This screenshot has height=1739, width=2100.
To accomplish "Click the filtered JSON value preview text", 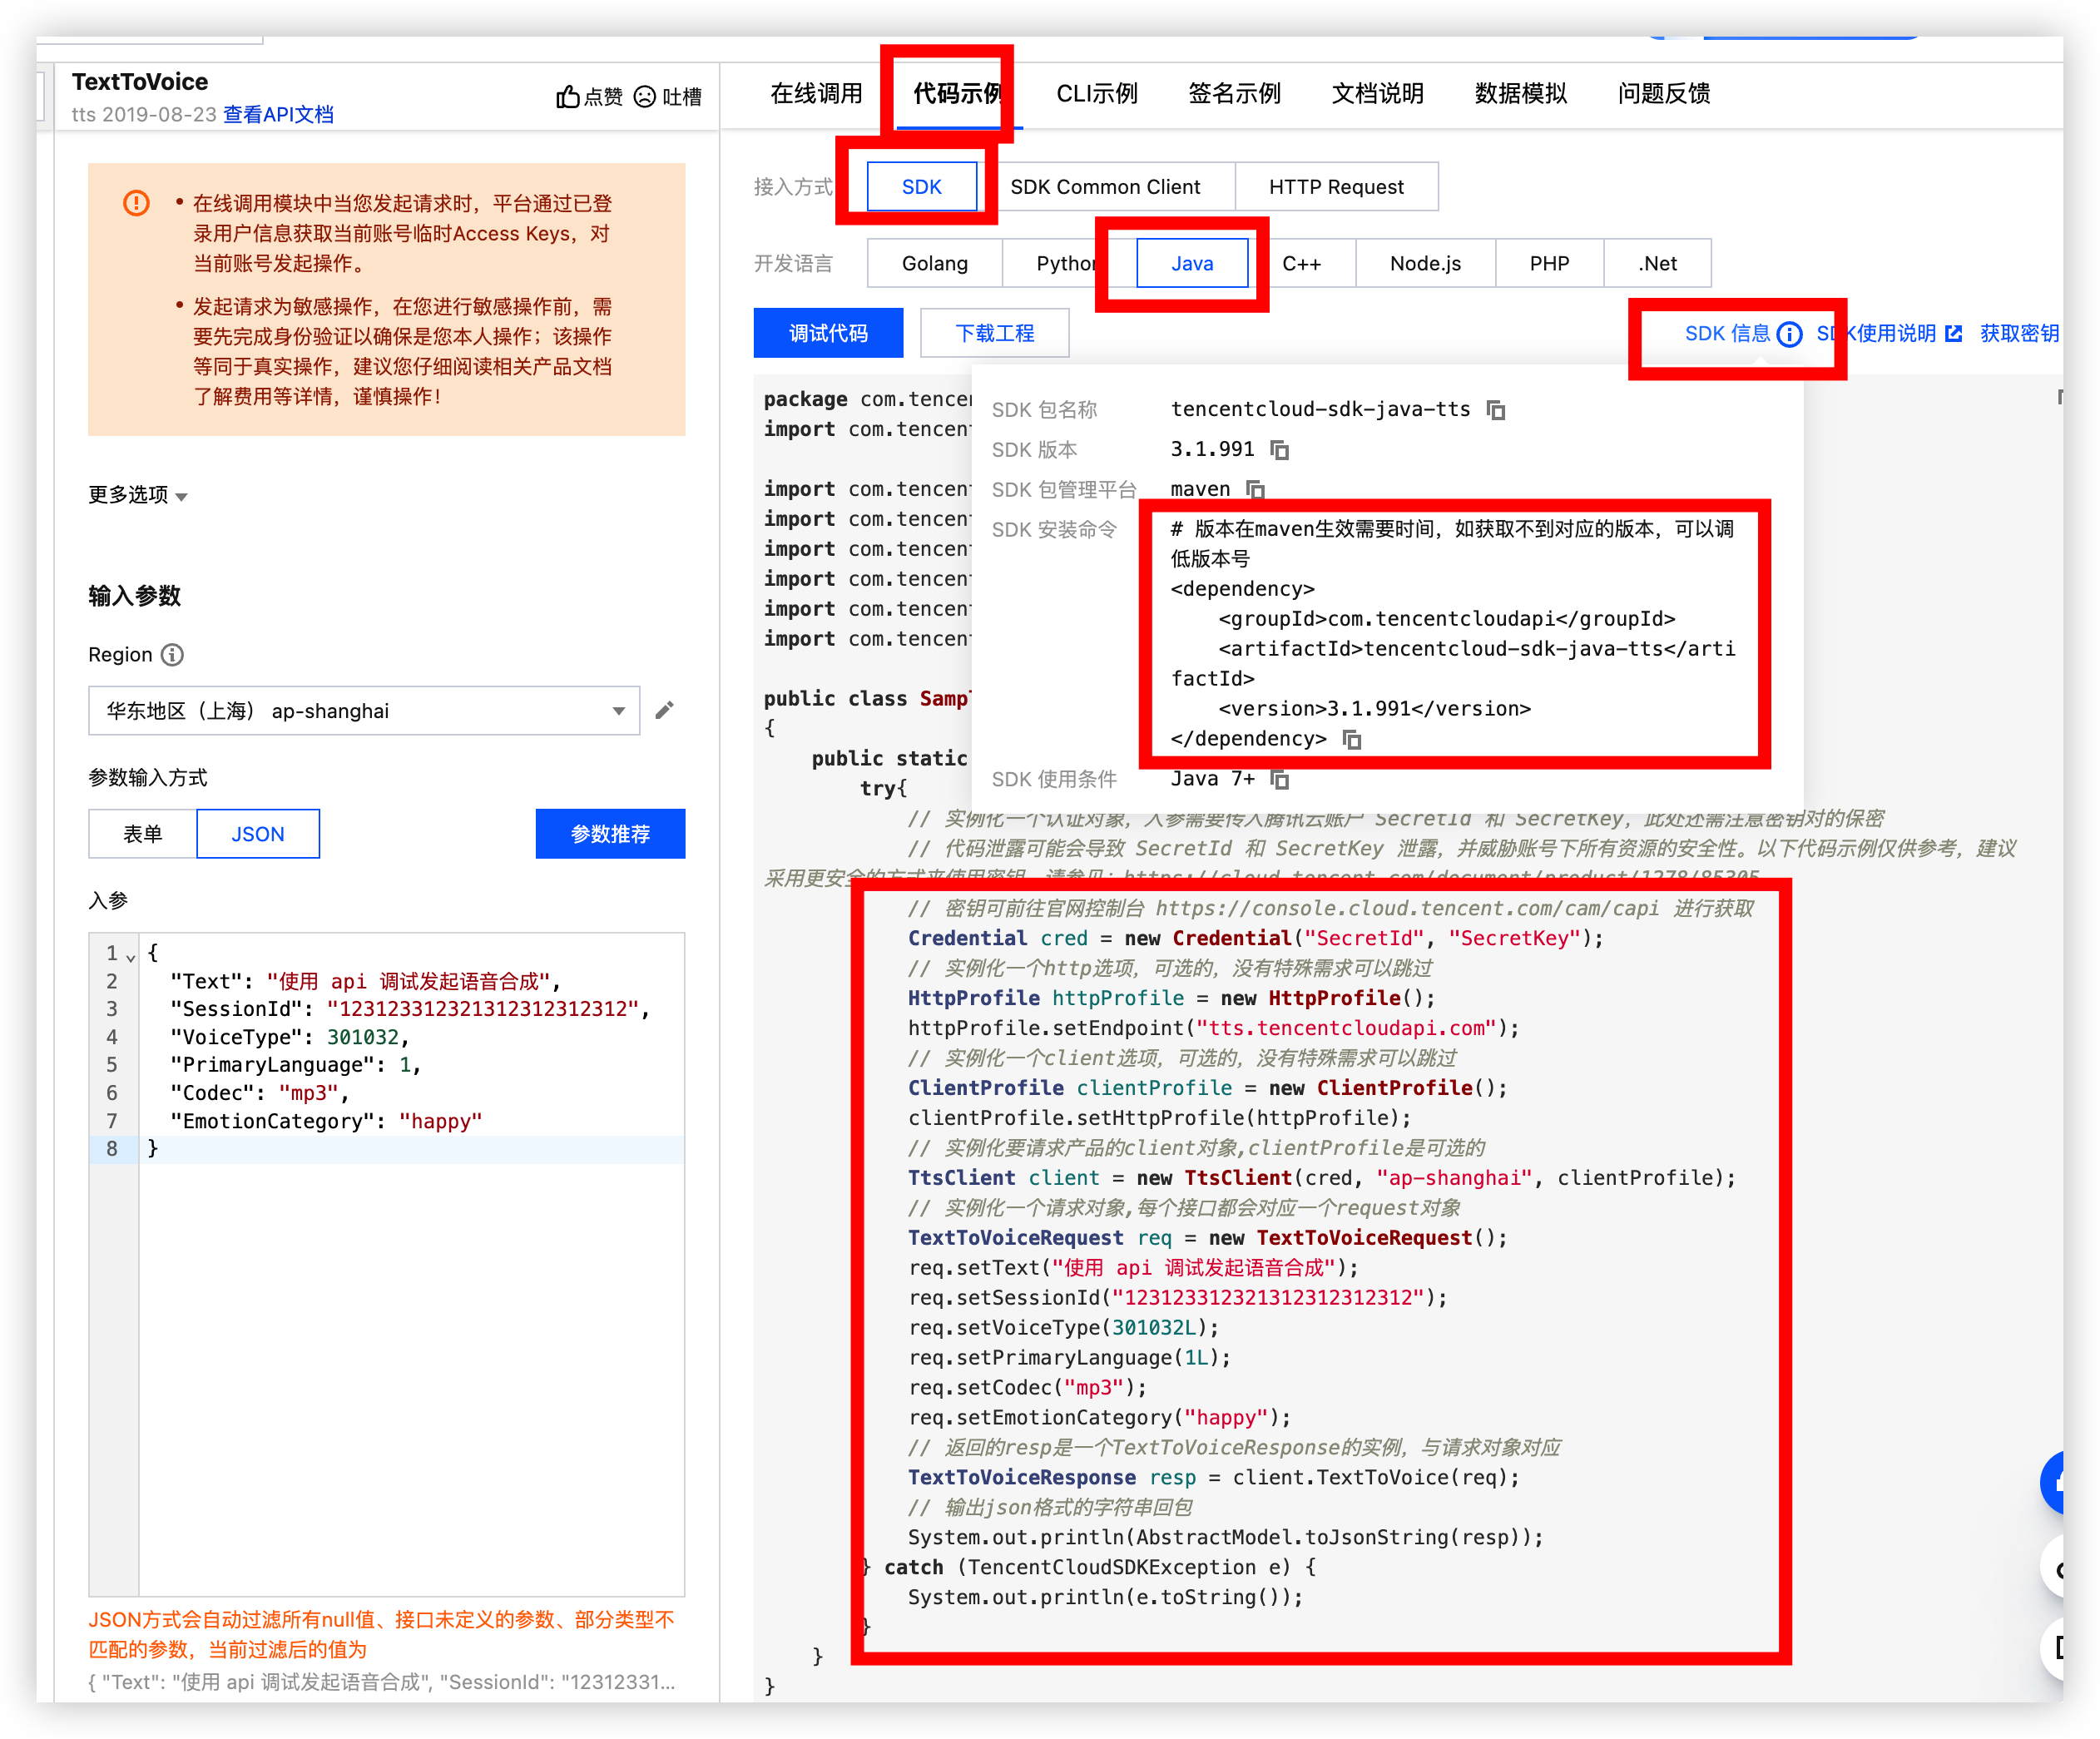I will [381, 1682].
